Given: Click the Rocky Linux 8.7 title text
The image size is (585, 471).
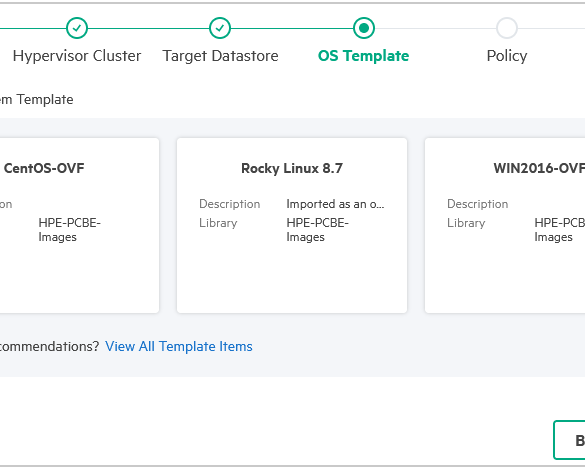Looking at the screenshot, I should (292, 168).
